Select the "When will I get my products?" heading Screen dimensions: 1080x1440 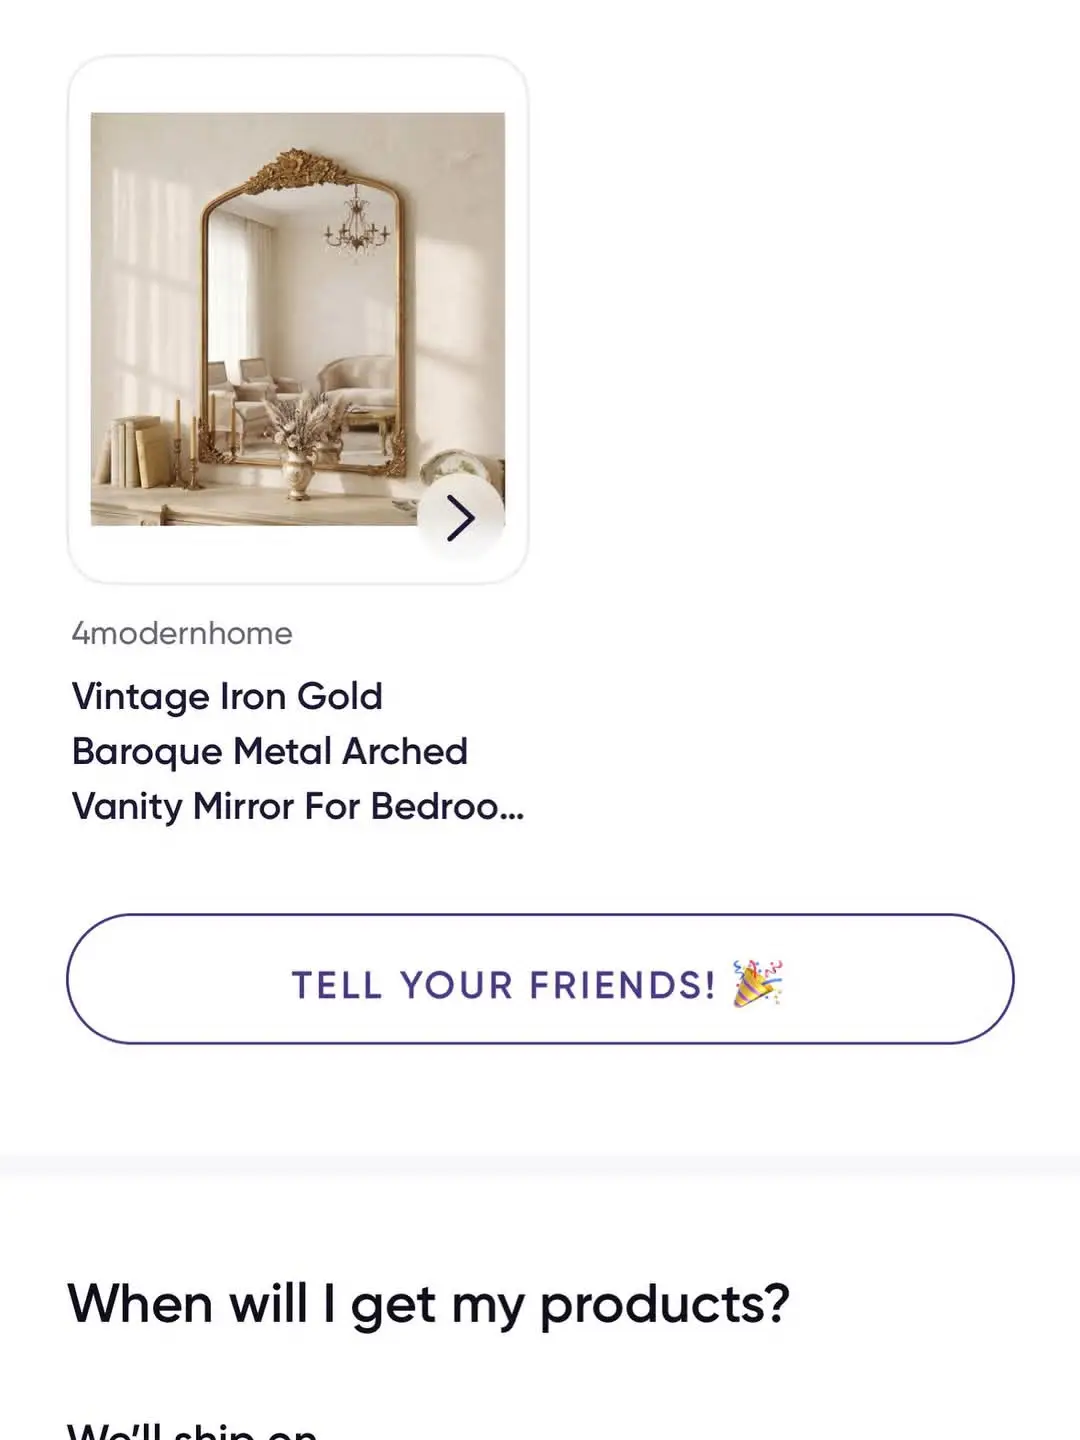pyautogui.click(x=428, y=1304)
